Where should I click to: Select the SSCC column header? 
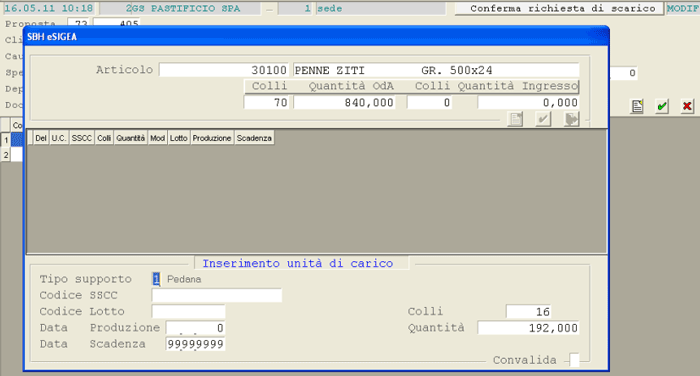pos(82,138)
